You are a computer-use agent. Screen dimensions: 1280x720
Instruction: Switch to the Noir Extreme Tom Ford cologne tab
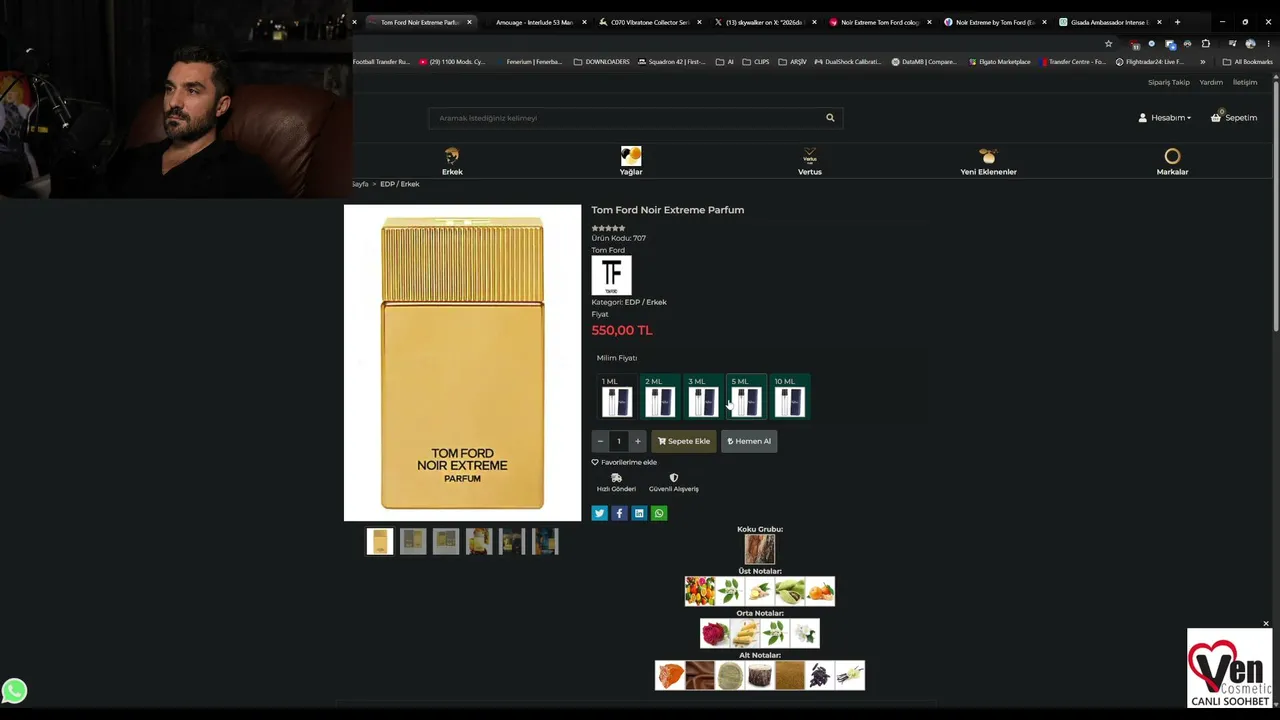880,22
